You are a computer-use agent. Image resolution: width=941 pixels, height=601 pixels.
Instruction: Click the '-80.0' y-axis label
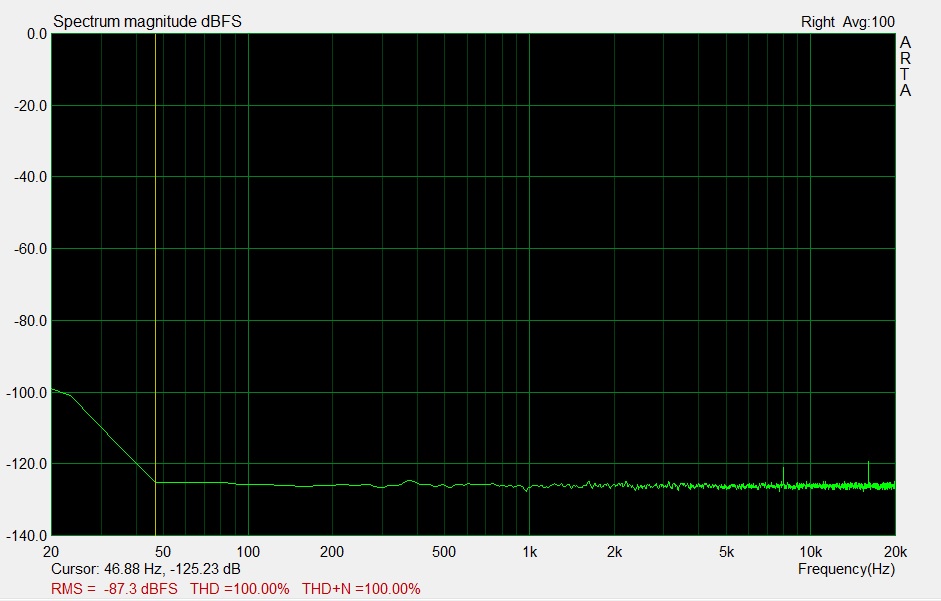coord(31,321)
